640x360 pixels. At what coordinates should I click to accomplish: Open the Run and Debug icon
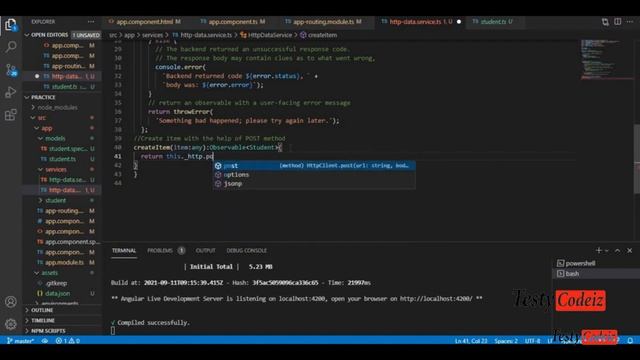click(11, 92)
